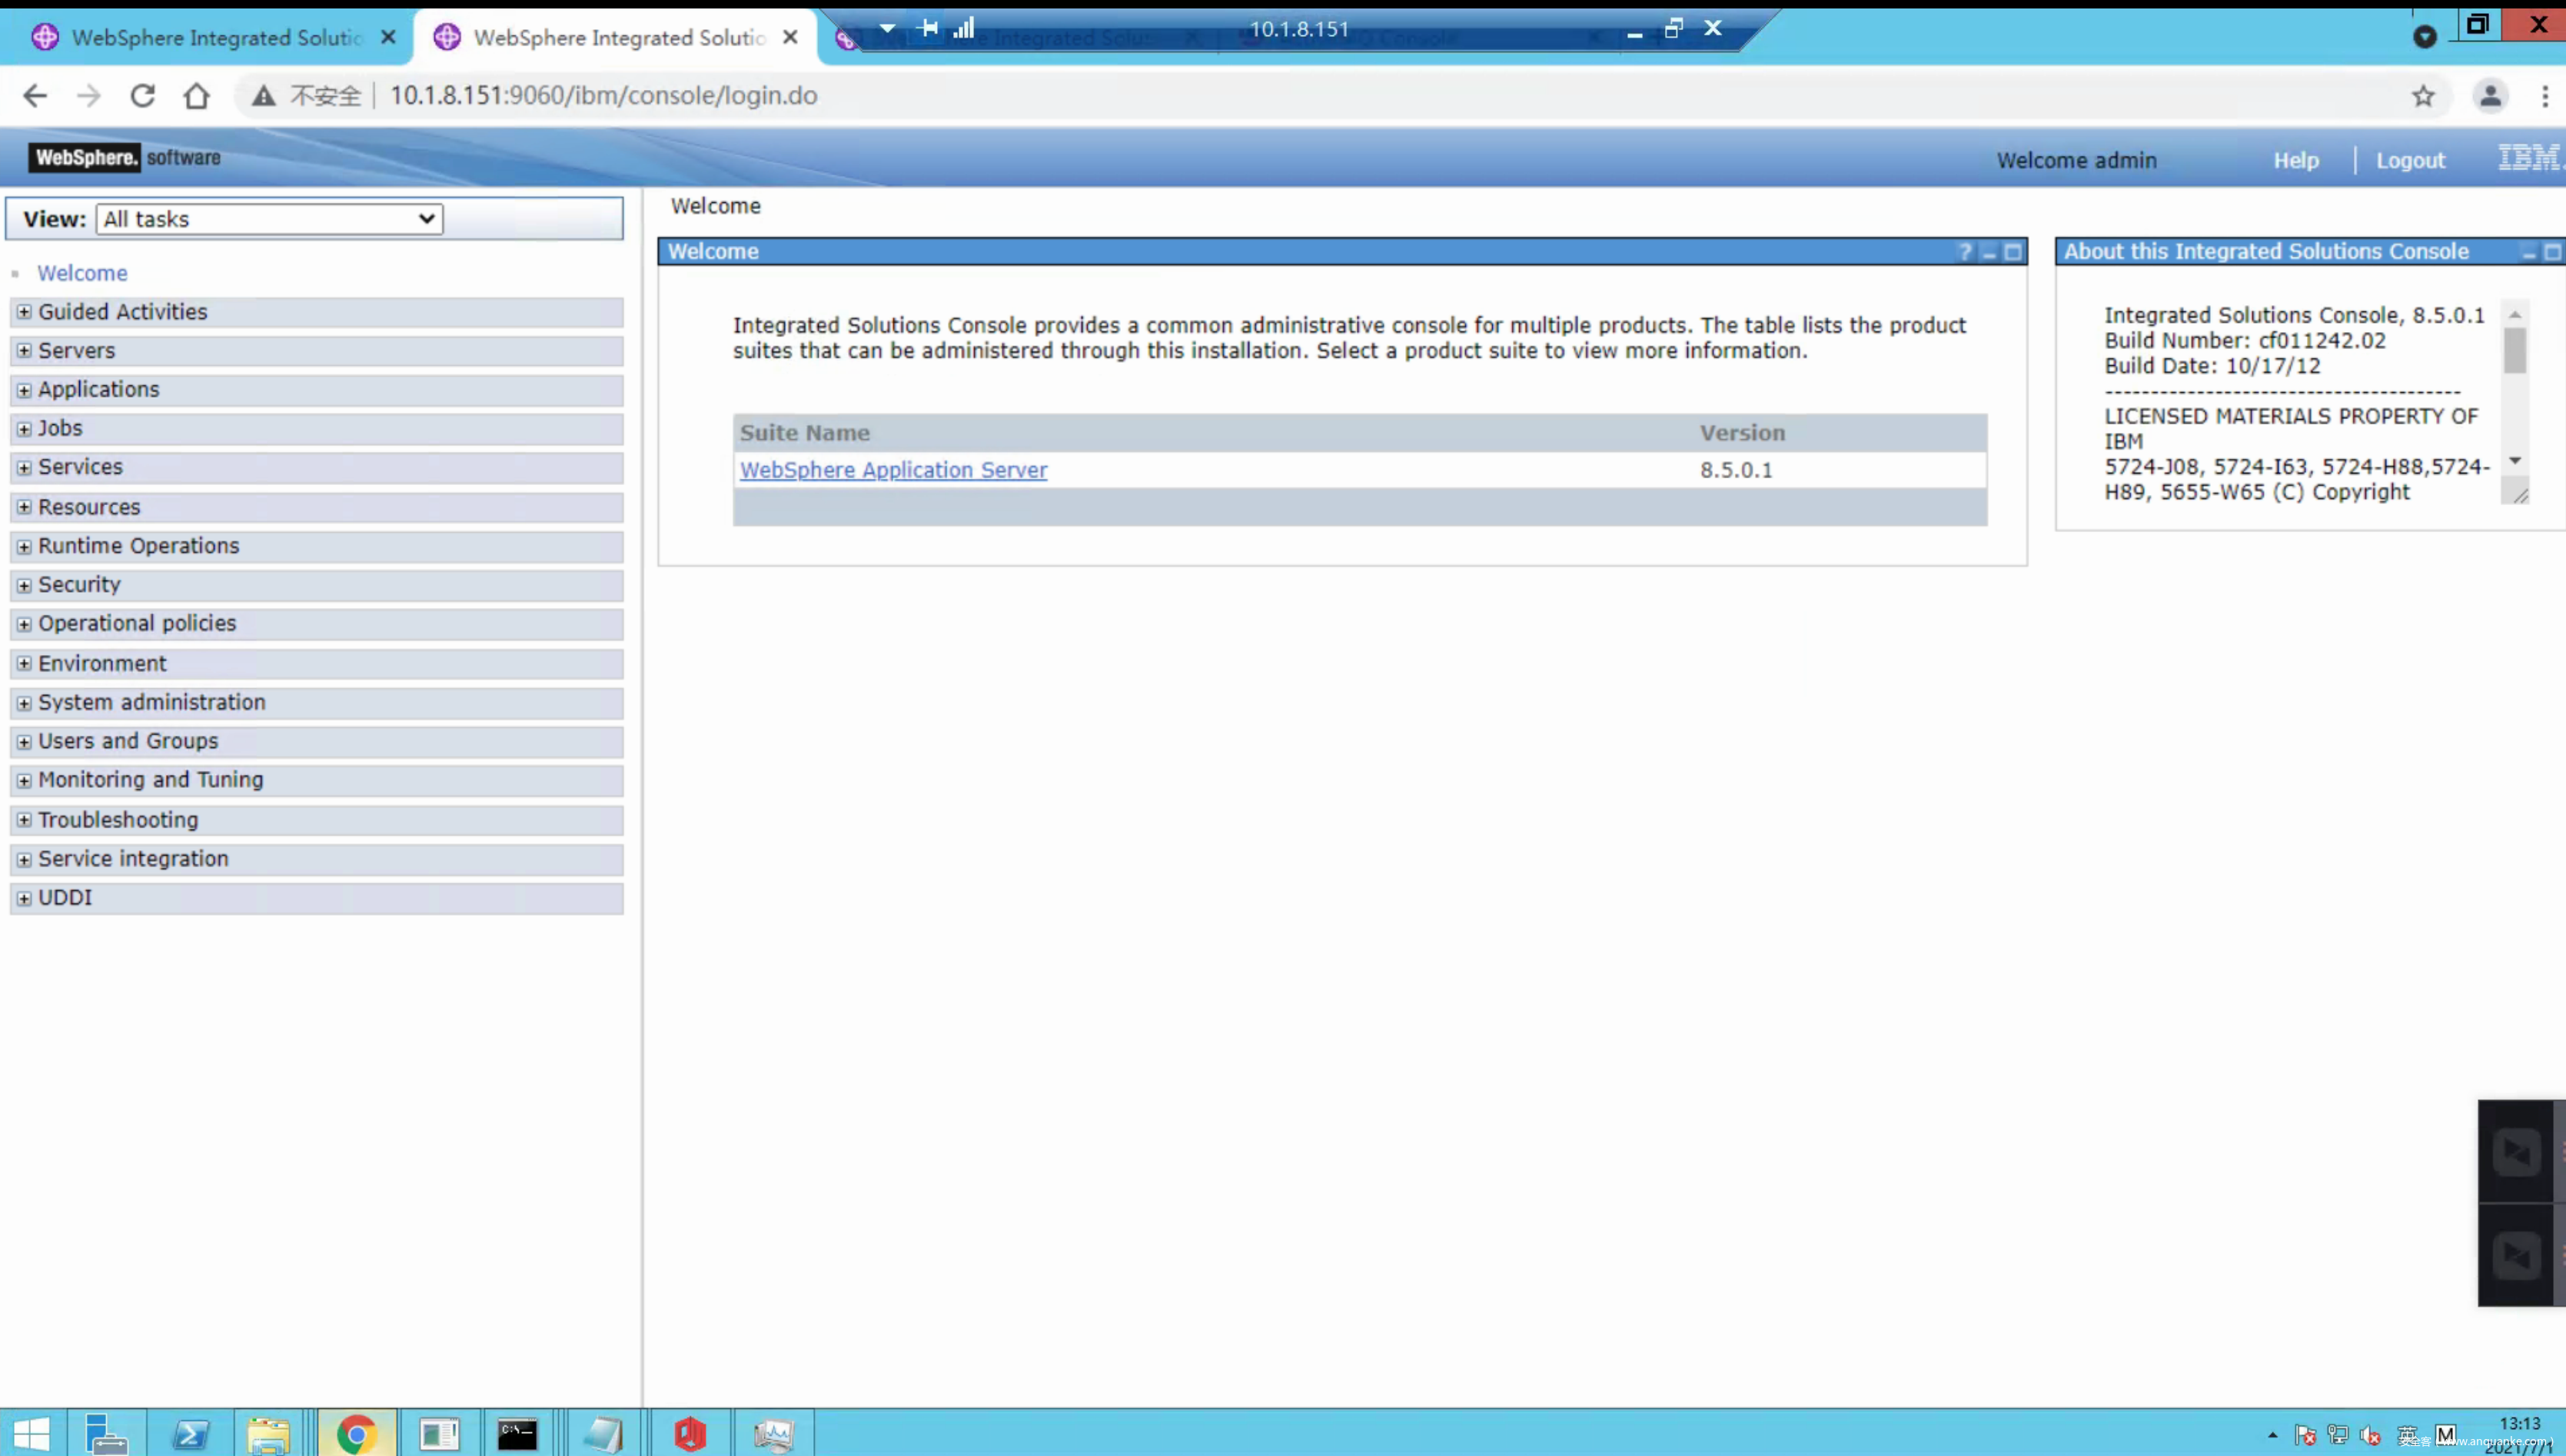Viewport: 2566px width, 1456px height.
Task: Click the Logout link
Action: (2409, 160)
